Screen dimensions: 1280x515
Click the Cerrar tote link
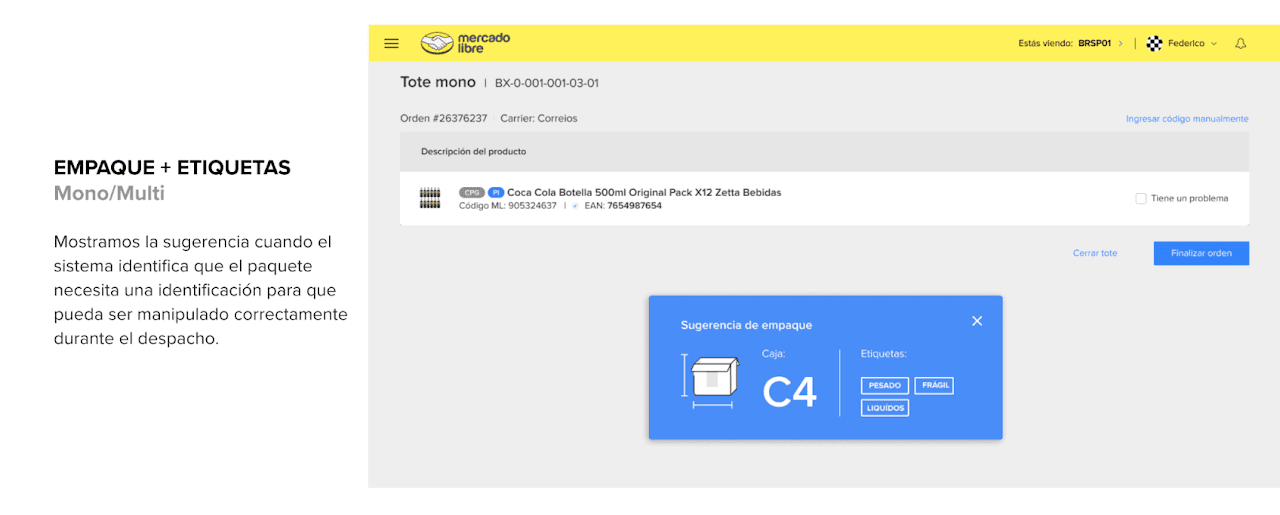click(x=1095, y=253)
